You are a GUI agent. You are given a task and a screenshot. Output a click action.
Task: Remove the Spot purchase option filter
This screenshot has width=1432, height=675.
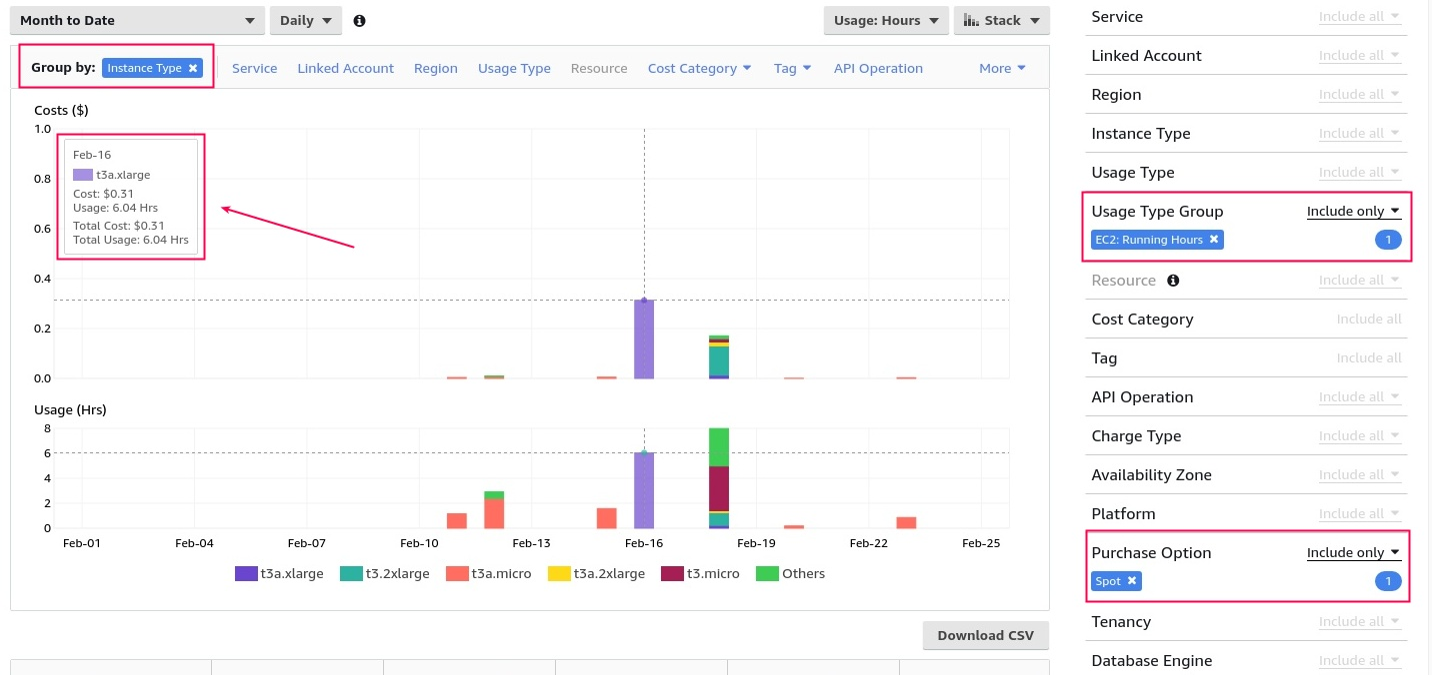click(1131, 581)
